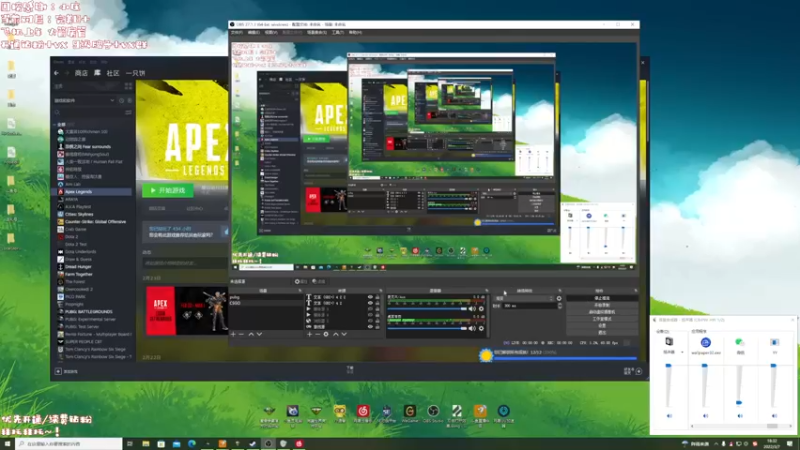
Task: Move OBS source down with arrow
Action: 344,334
